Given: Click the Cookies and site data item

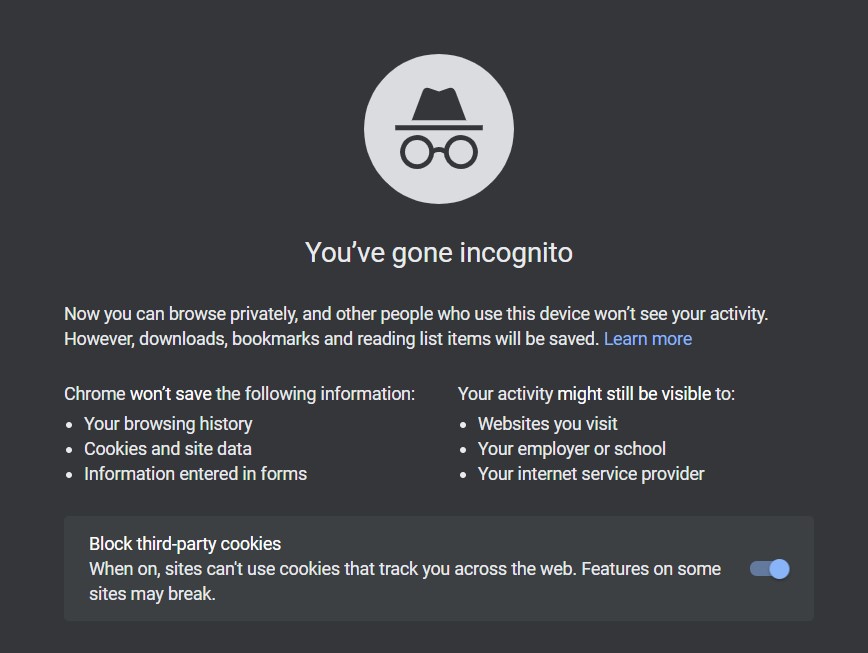Looking at the screenshot, I should pyautogui.click(x=168, y=449).
